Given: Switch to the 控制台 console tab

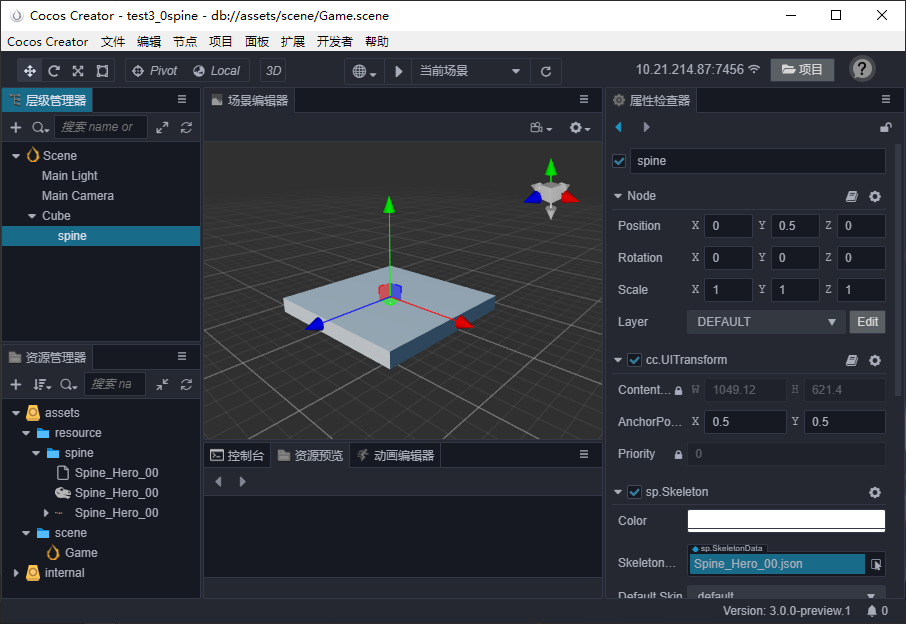Looking at the screenshot, I should point(237,455).
